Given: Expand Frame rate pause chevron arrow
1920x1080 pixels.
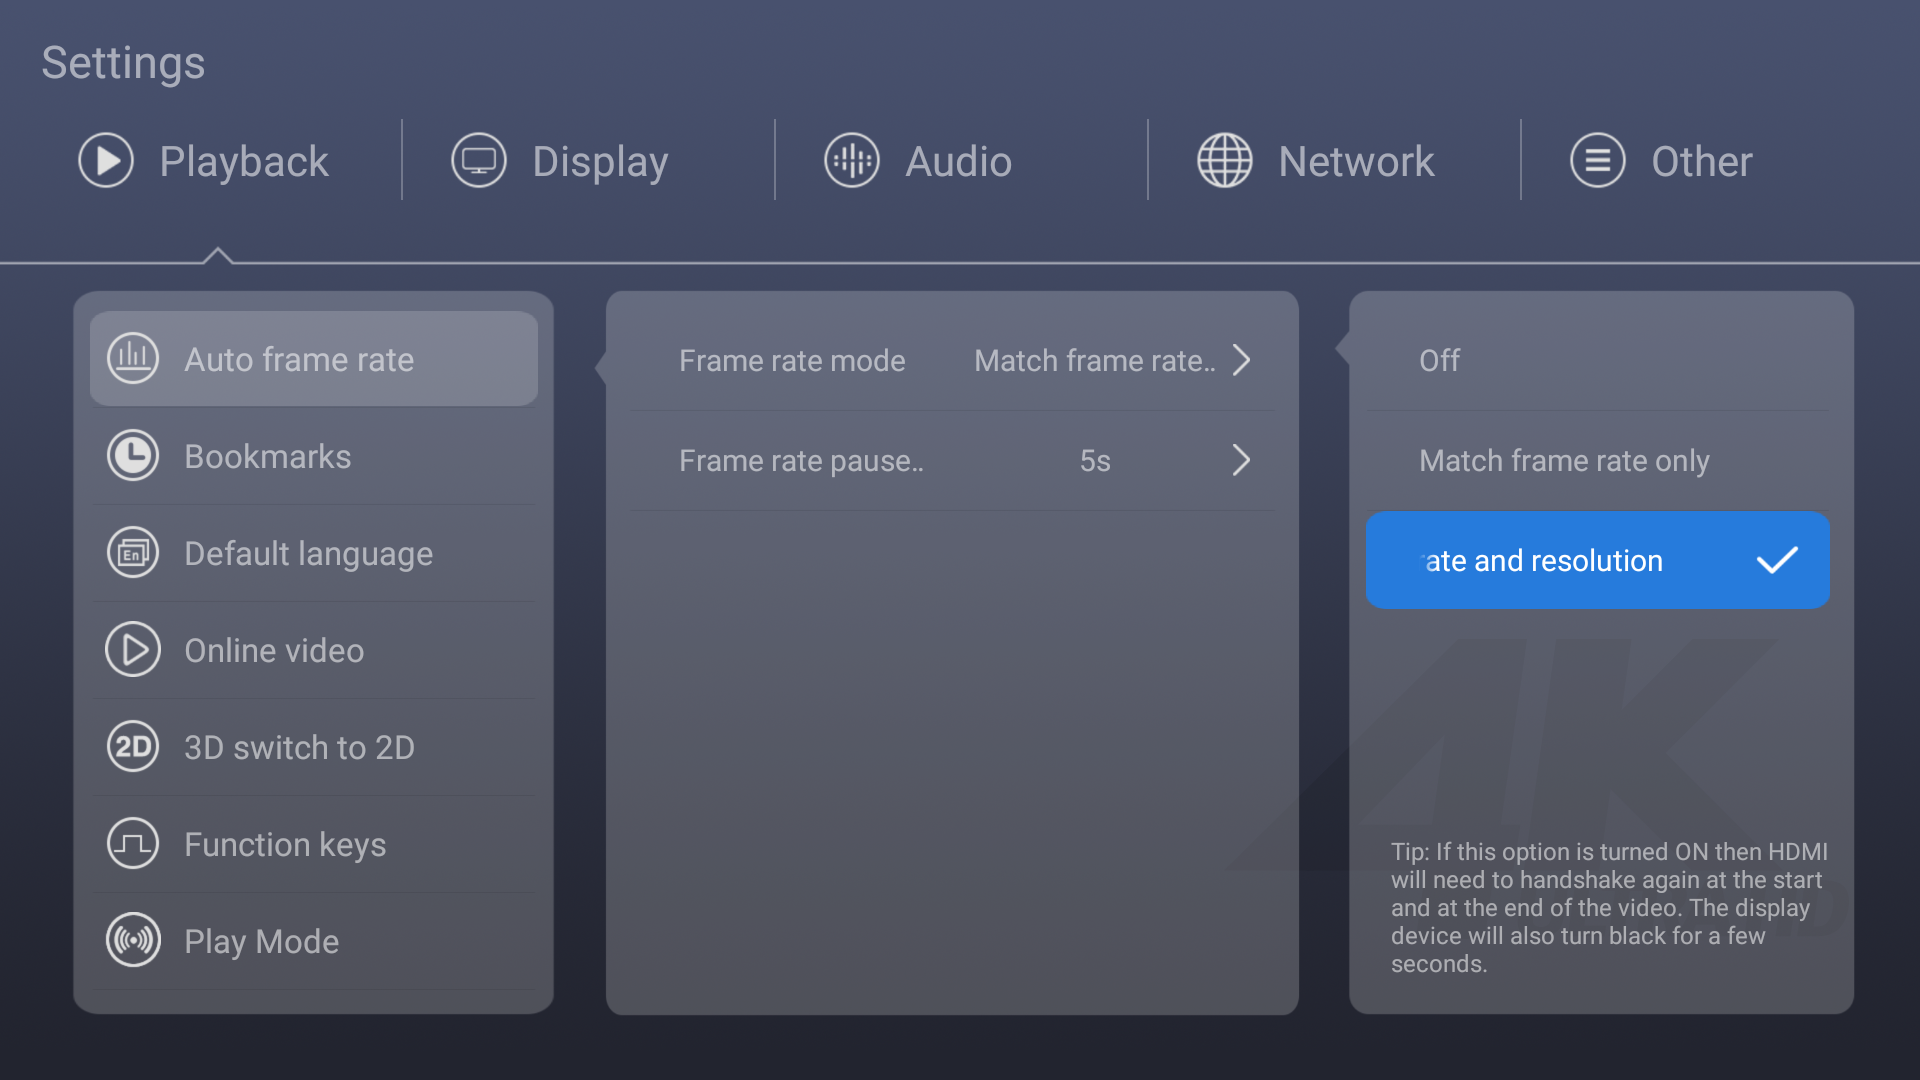Looking at the screenshot, I should click(1241, 460).
